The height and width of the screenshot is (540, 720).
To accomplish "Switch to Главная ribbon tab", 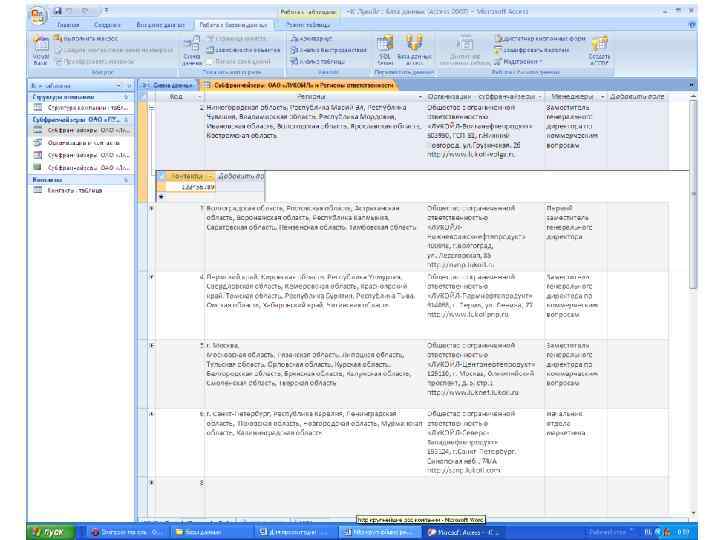I will point(68,25).
